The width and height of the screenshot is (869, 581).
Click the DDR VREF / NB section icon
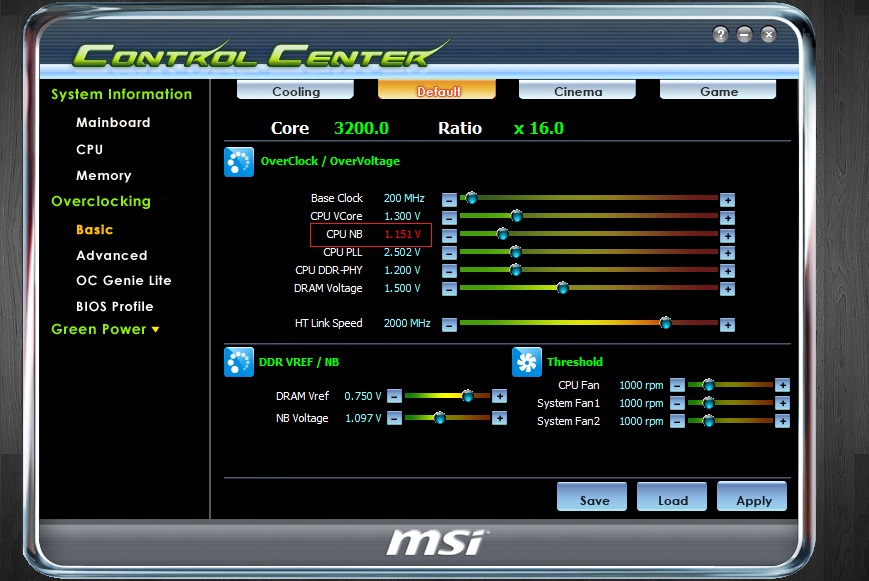tap(239, 362)
